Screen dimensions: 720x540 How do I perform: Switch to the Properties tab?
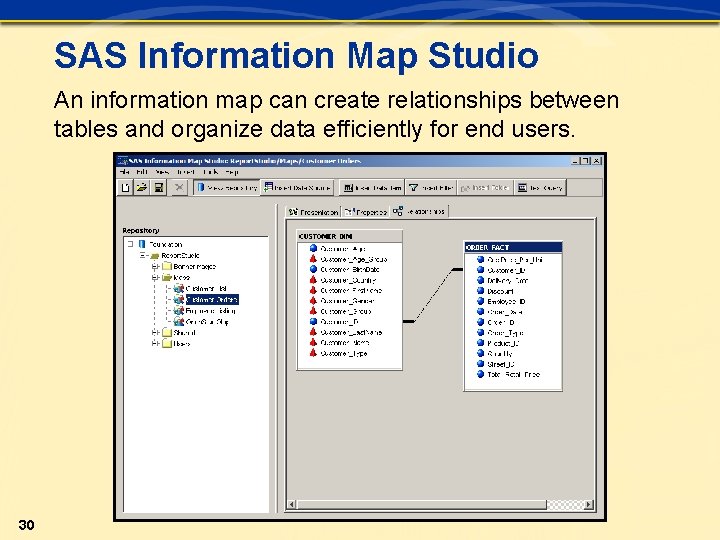(x=366, y=212)
